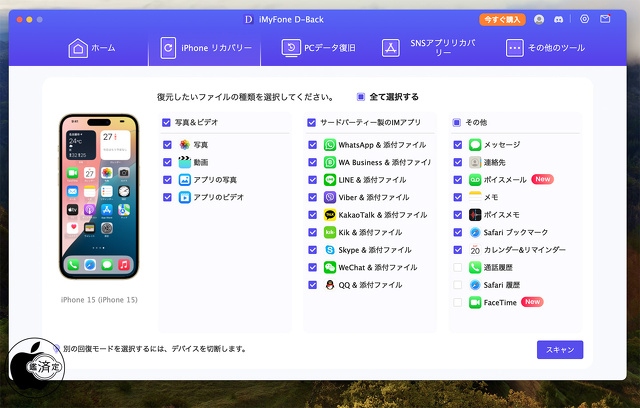Uncheck ボイスメール checkbox

(458, 180)
